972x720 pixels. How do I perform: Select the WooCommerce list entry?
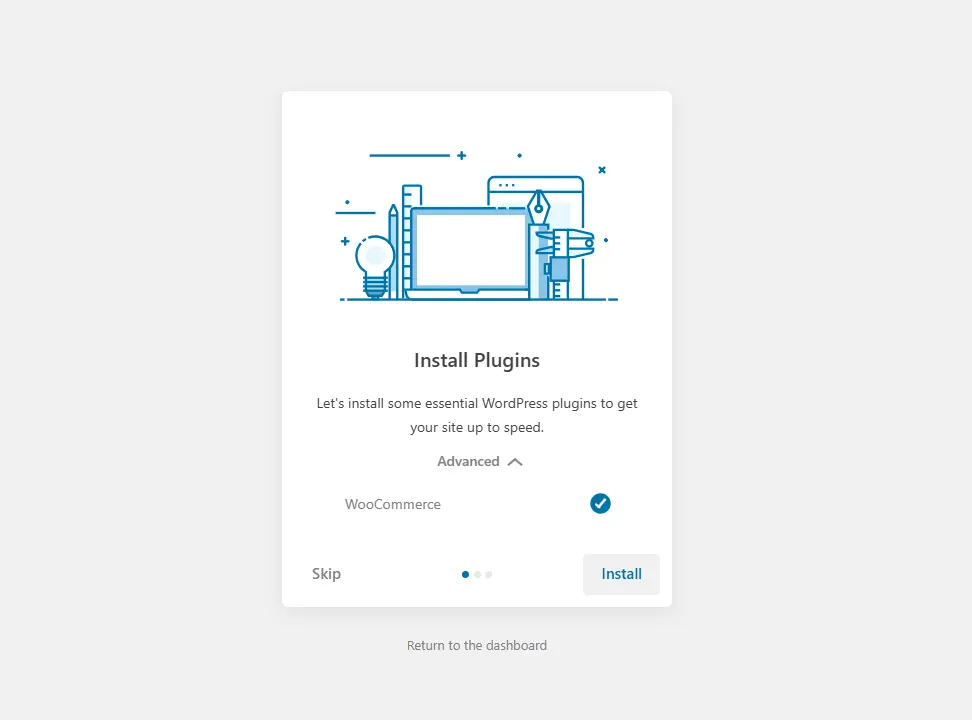[x=392, y=504]
